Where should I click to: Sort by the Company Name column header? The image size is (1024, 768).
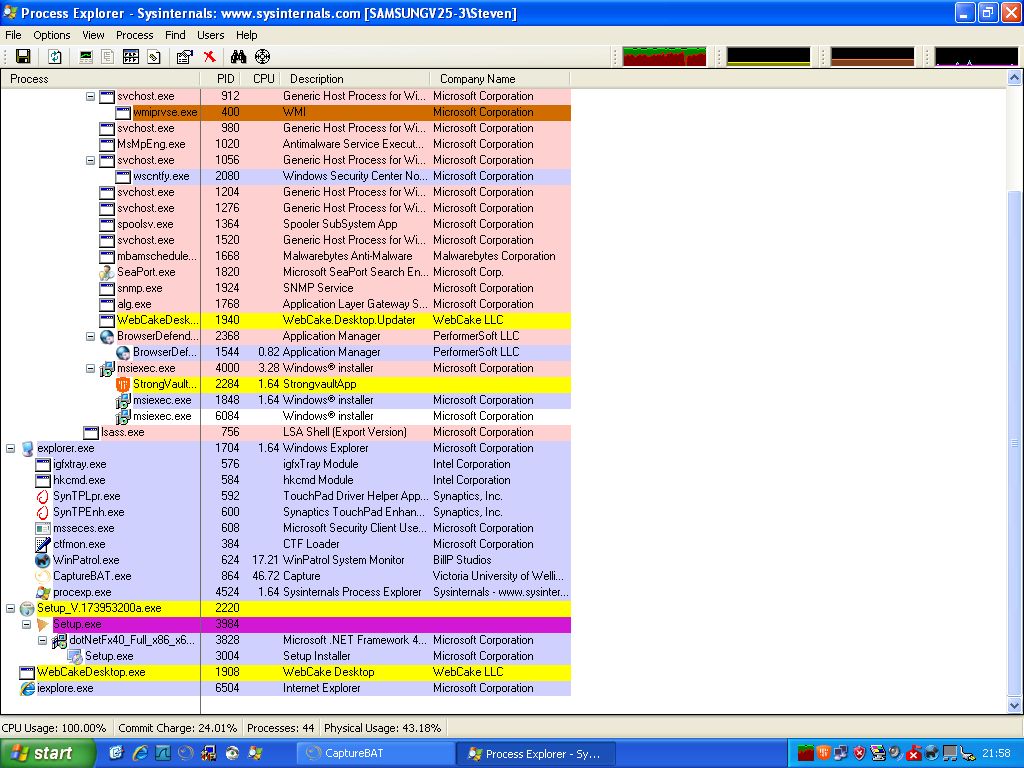[500, 79]
